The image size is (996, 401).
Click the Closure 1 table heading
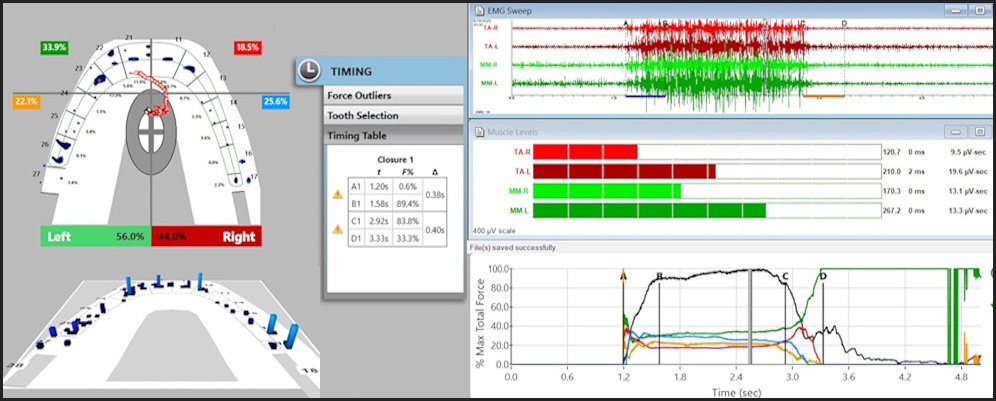[x=395, y=159]
